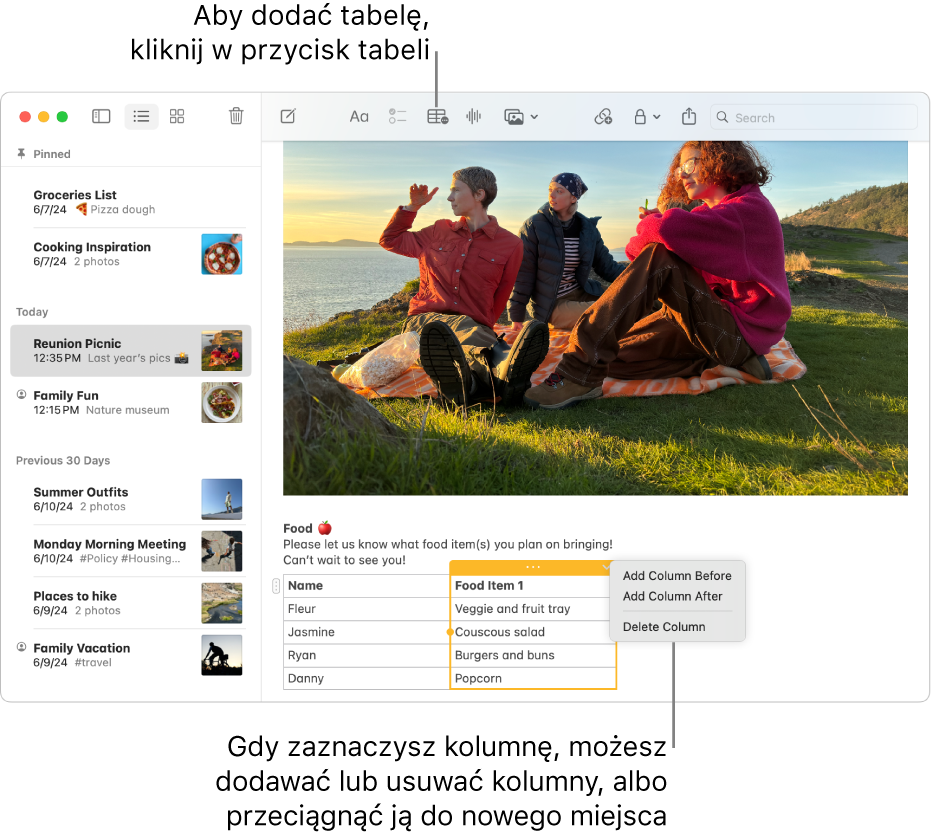This screenshot has height=838, width=931.
Task: Click the column header dropdown arrow
Action: (606, 567)
